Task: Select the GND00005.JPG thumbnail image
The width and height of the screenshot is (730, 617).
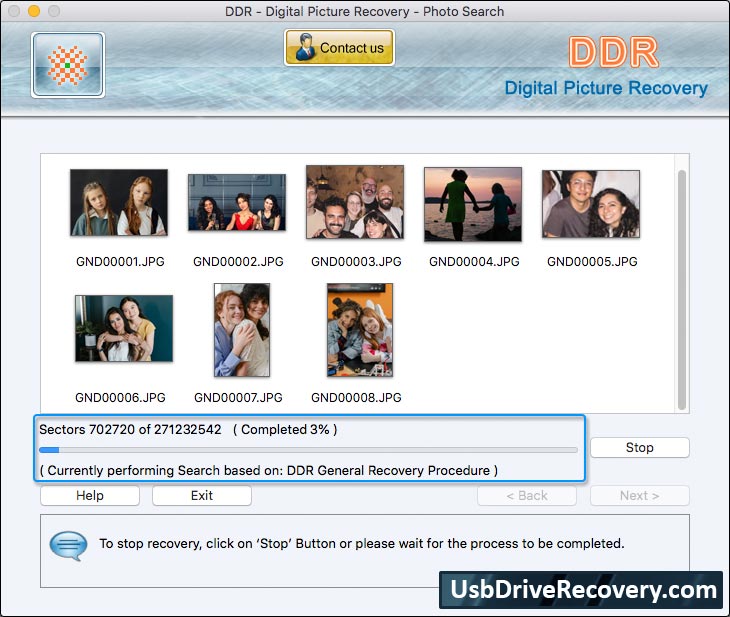Action: click(591, 204)
